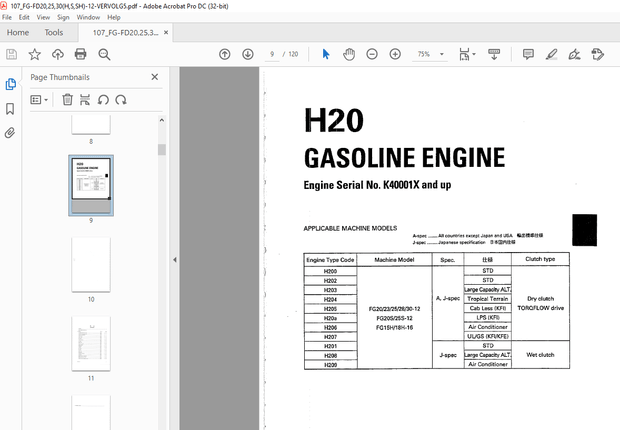Open the File menu

tap(7, 17)
